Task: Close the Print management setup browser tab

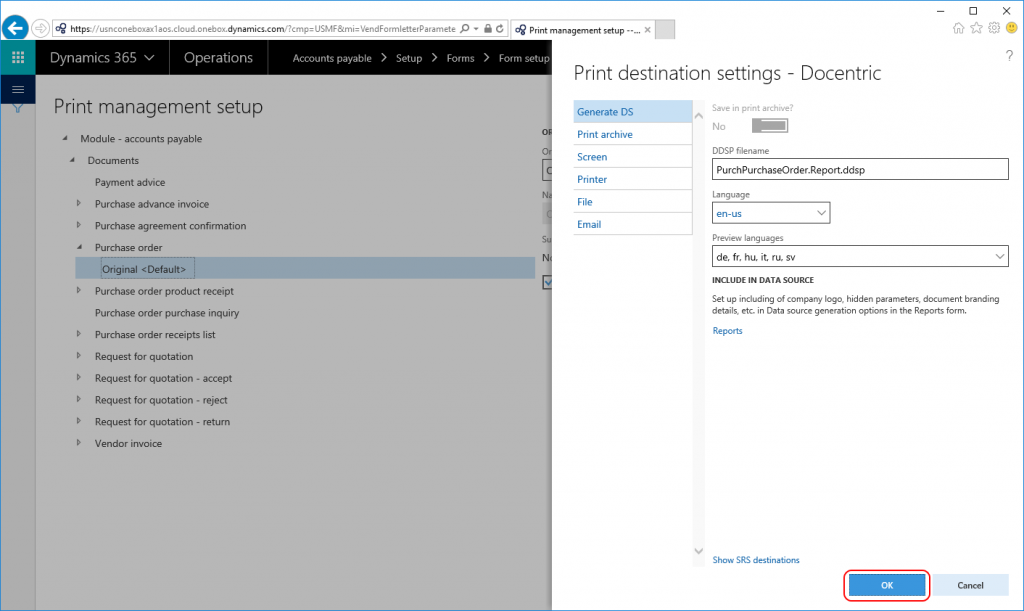Action: click(x=647, y=29)
